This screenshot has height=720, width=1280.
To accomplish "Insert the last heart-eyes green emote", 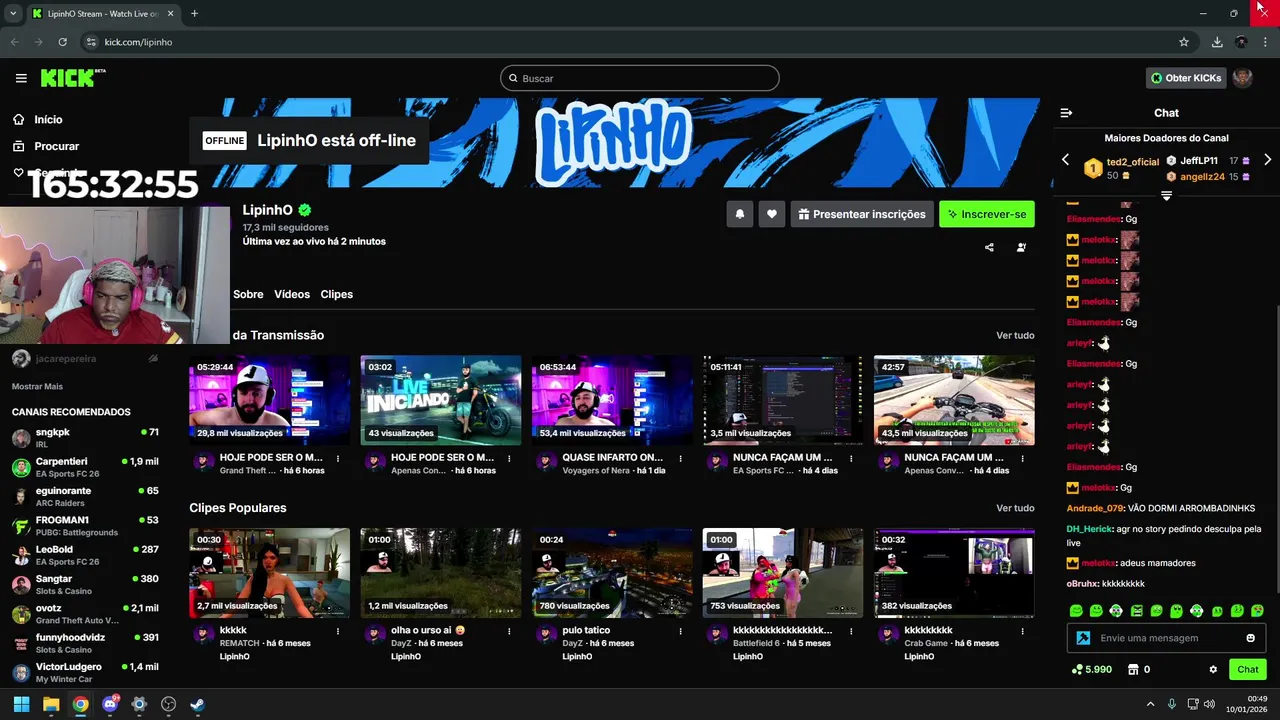I will [1257, 611].
